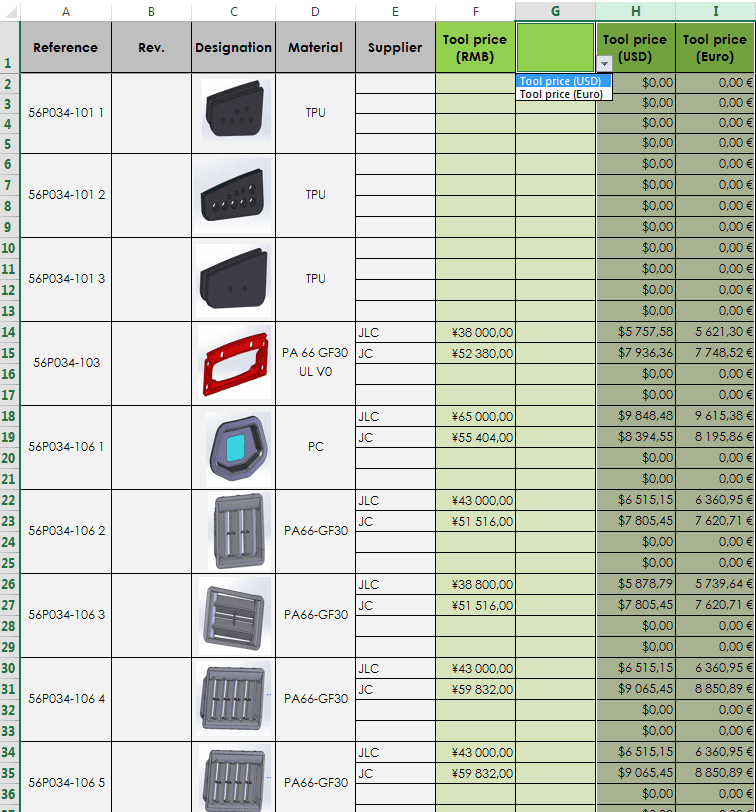Select the $9 848,48 USD price cell
The image size is (756, 812).
point(635,416)
